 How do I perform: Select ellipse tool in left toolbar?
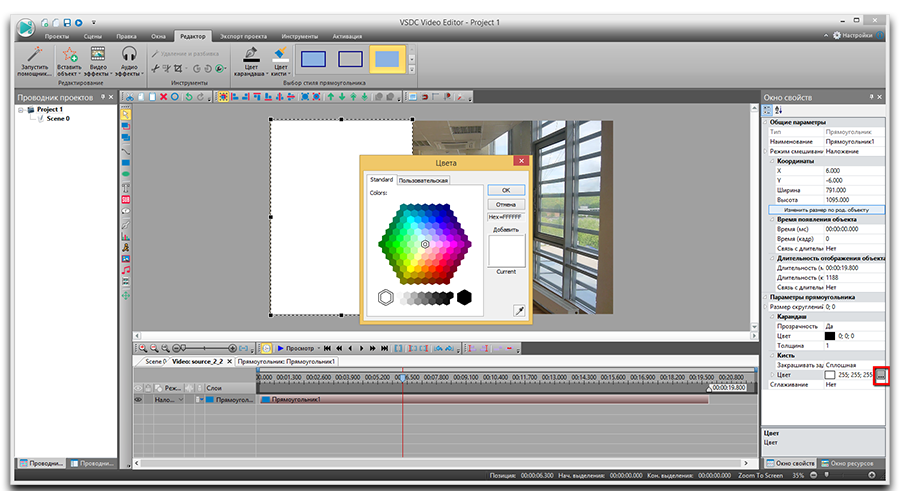pos(126,174)
